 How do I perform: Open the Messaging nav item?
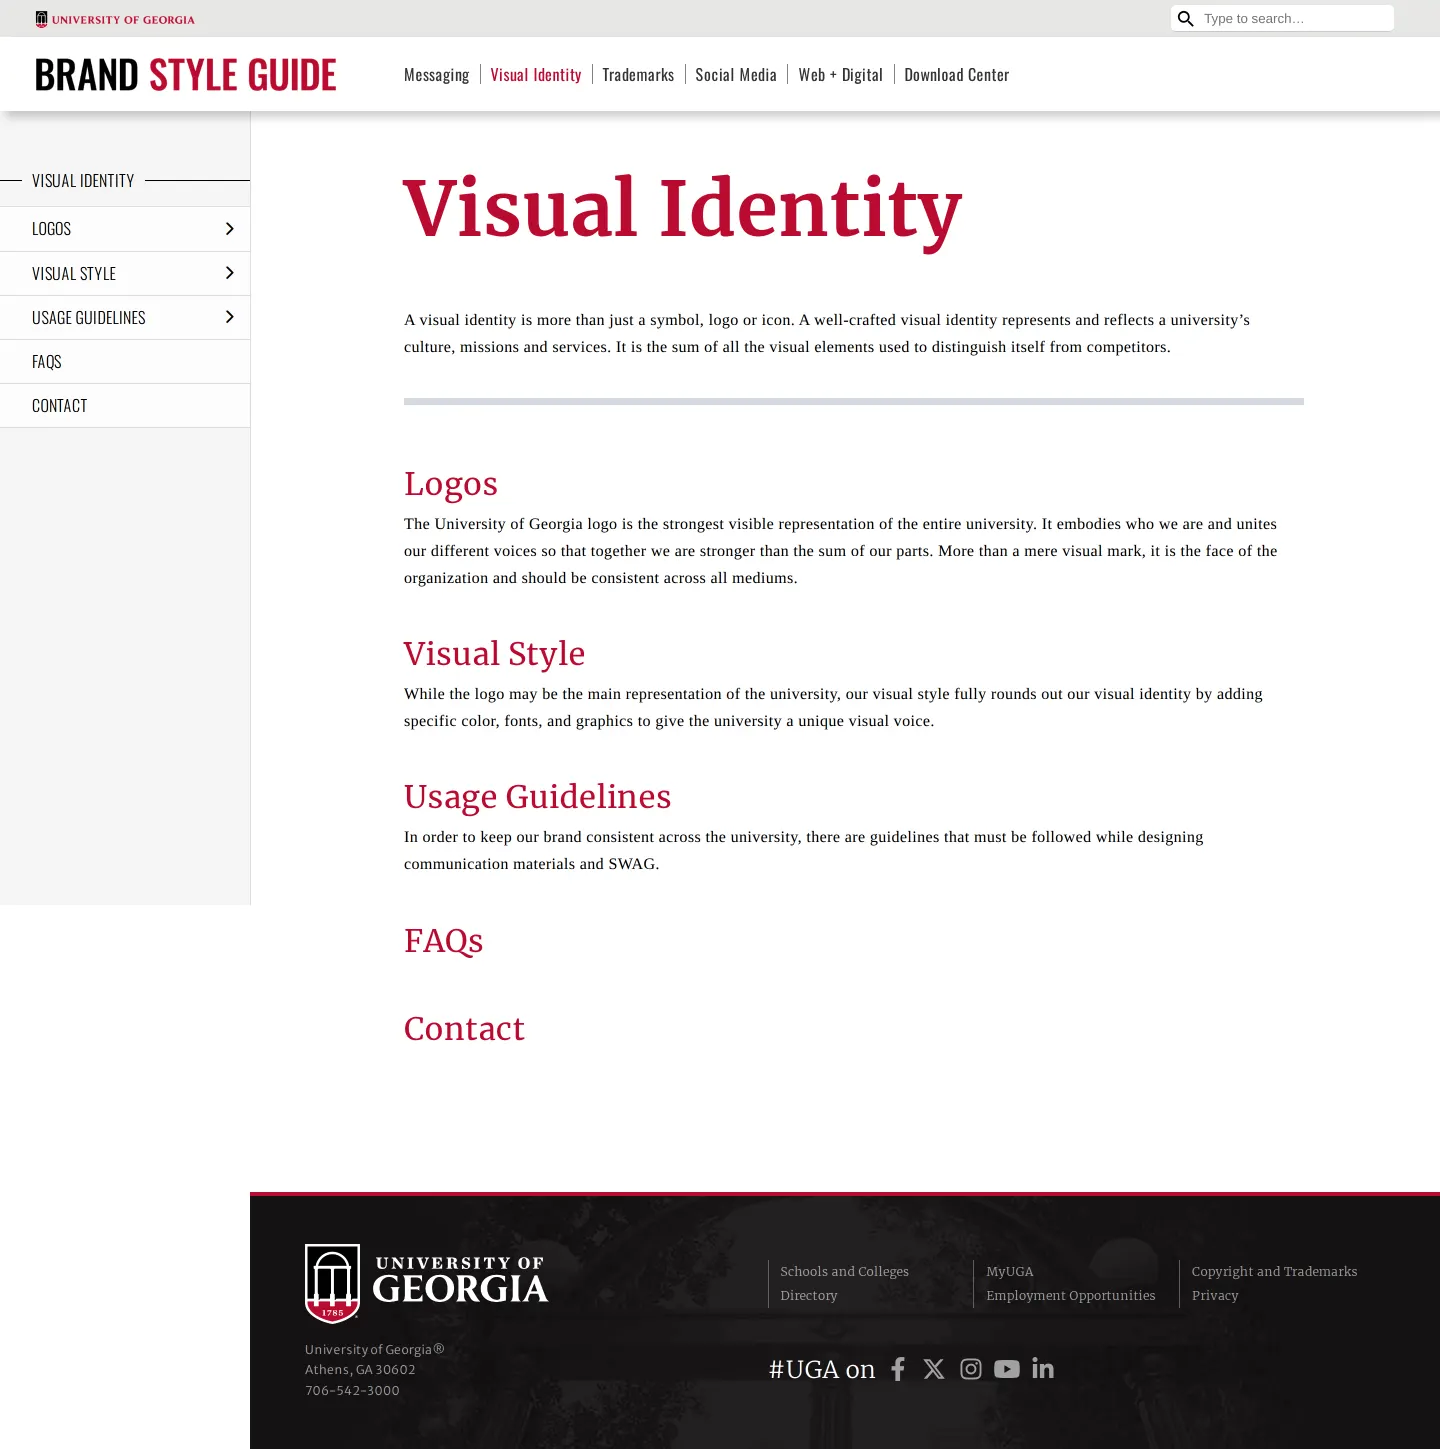tap(437, 75)
